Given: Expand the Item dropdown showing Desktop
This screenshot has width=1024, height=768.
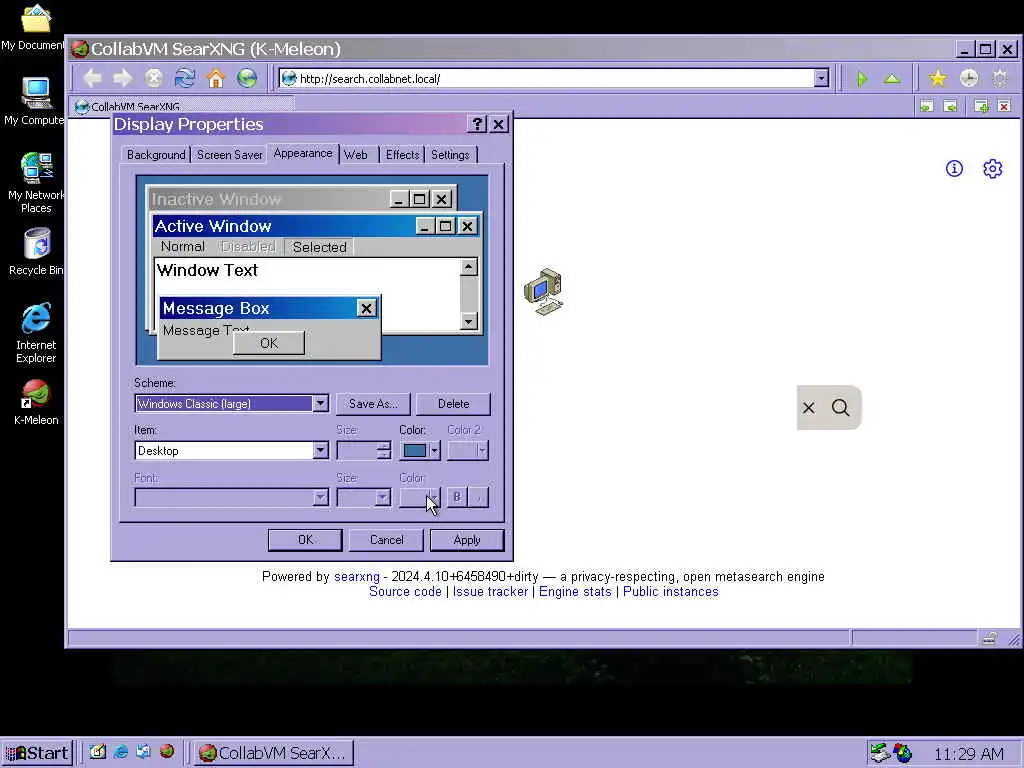Looking at the screenshot, I should point(320,451).
